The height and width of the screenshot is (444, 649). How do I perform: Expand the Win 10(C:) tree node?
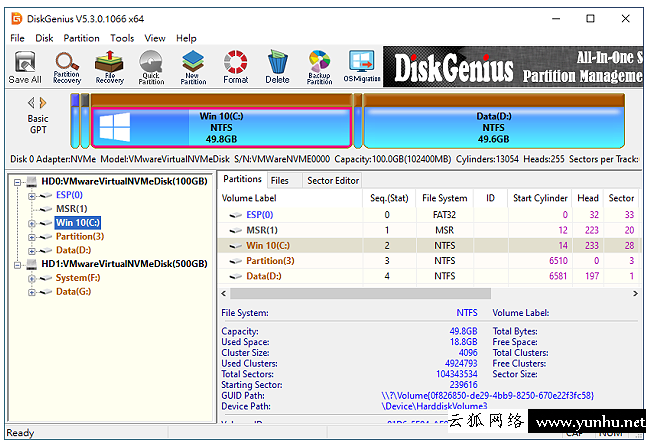coord(31,223)
